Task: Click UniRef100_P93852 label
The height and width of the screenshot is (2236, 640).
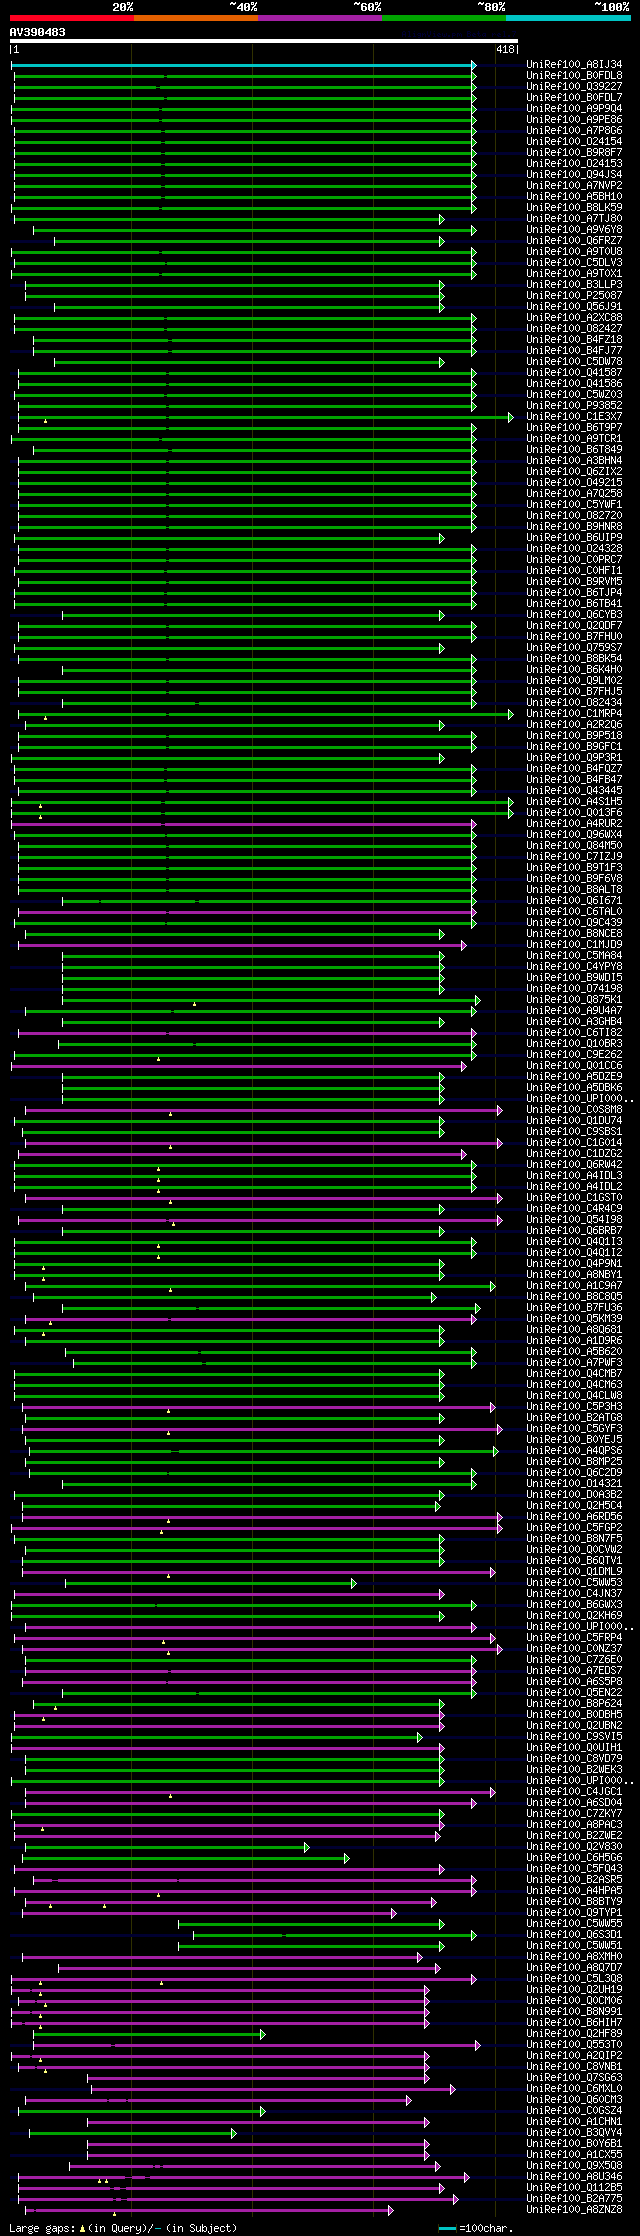Action: pos(574,405)
